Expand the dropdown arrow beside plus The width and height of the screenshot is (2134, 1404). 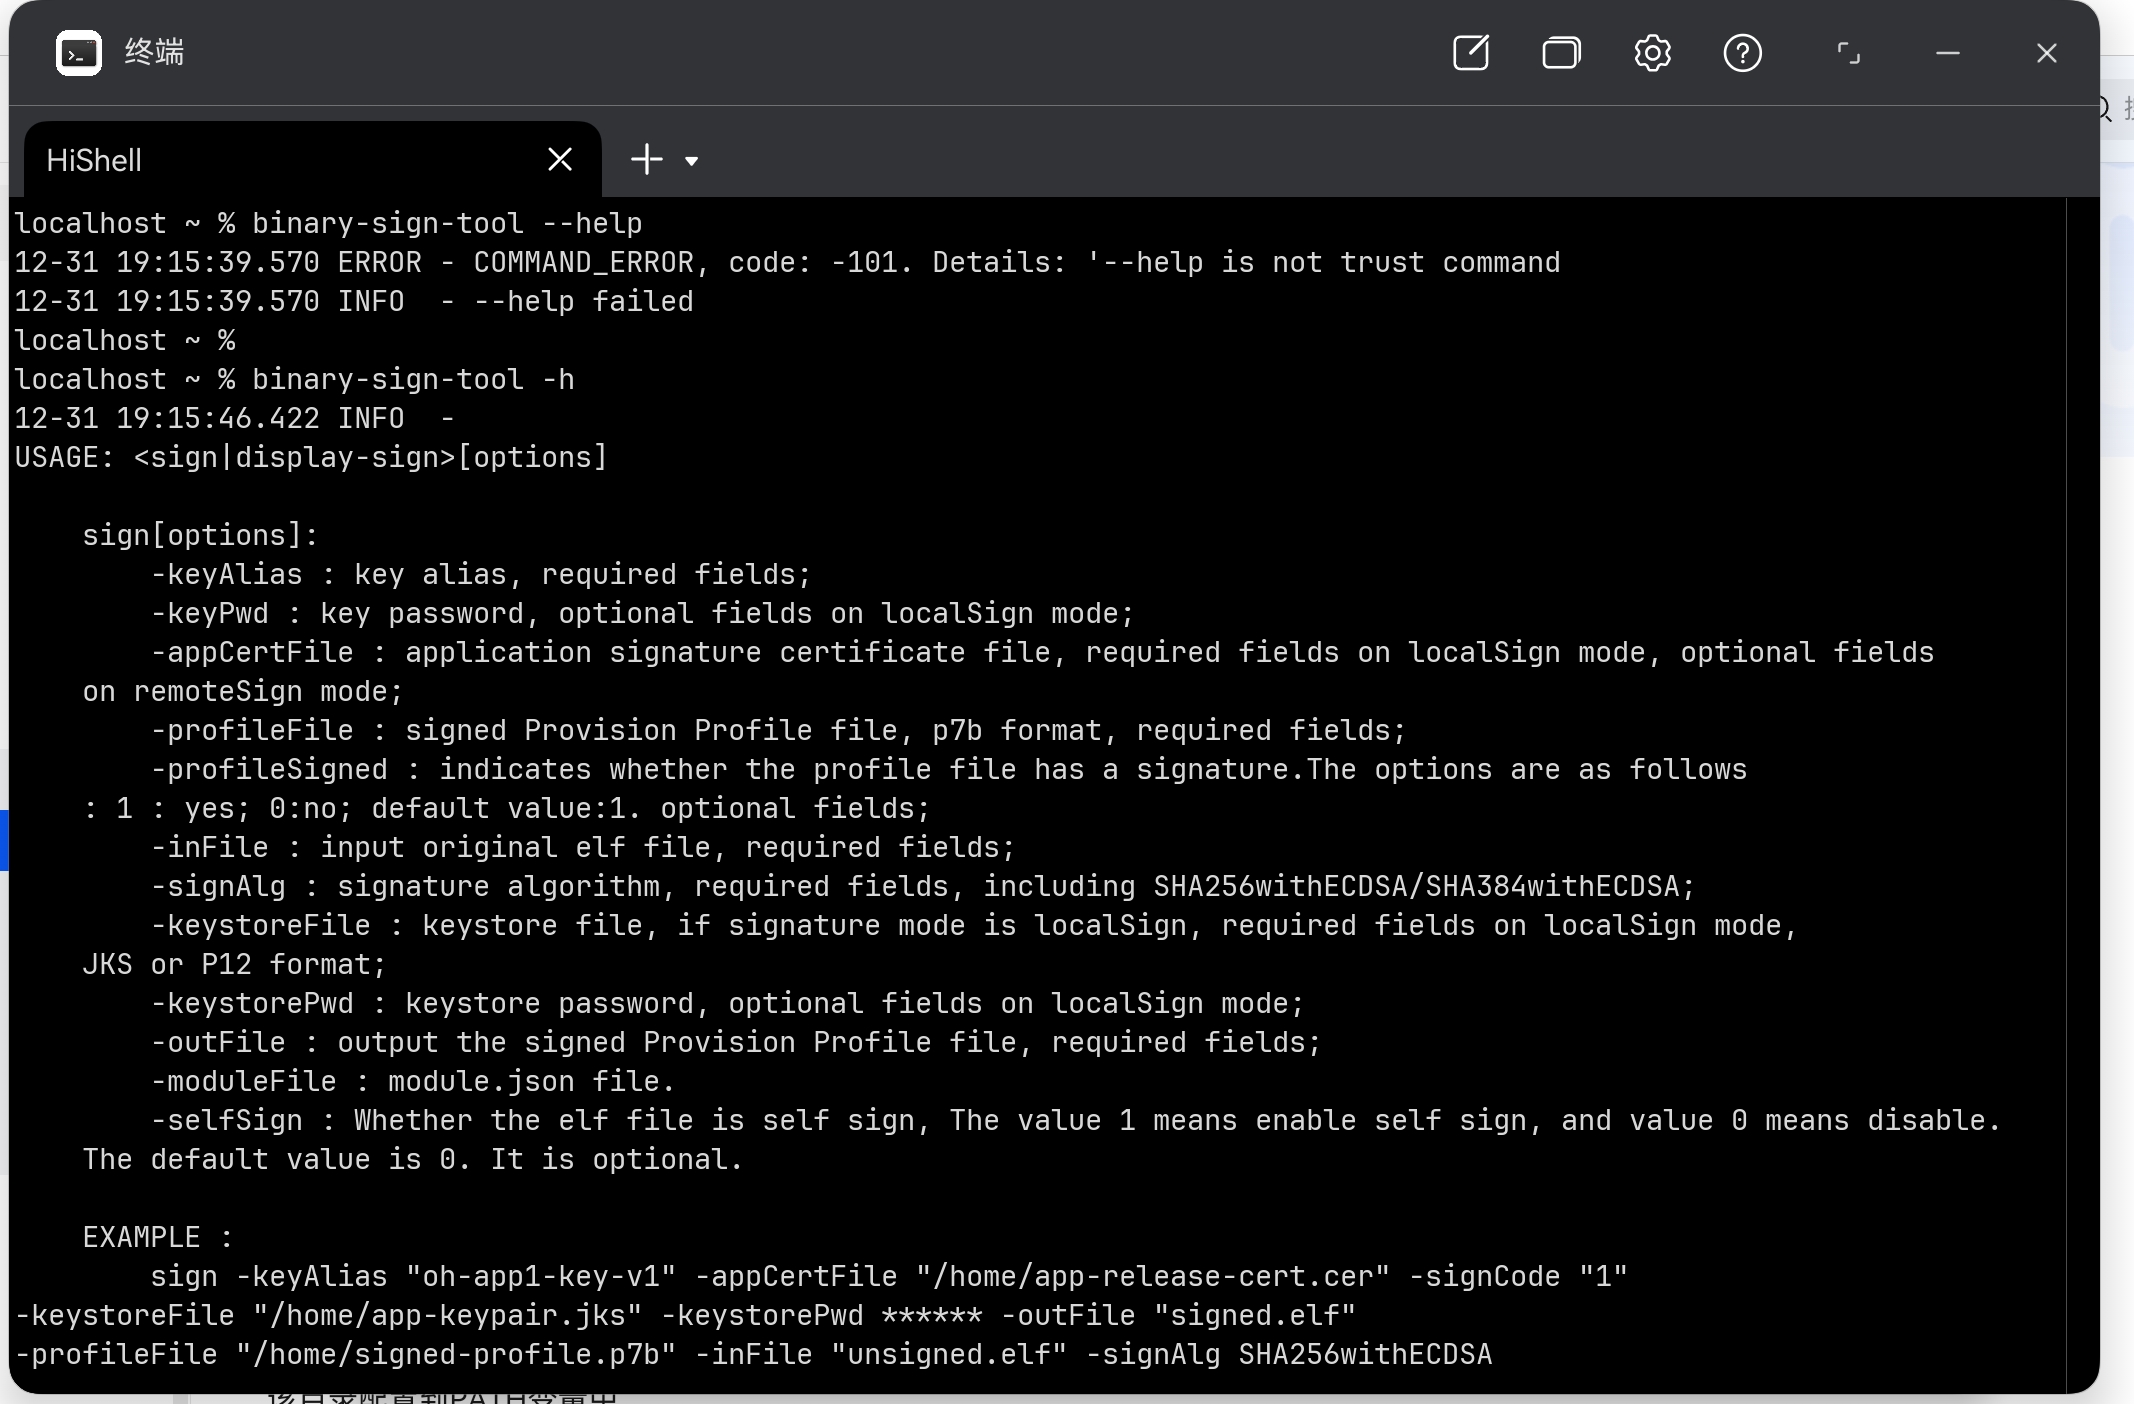point(691,160)
